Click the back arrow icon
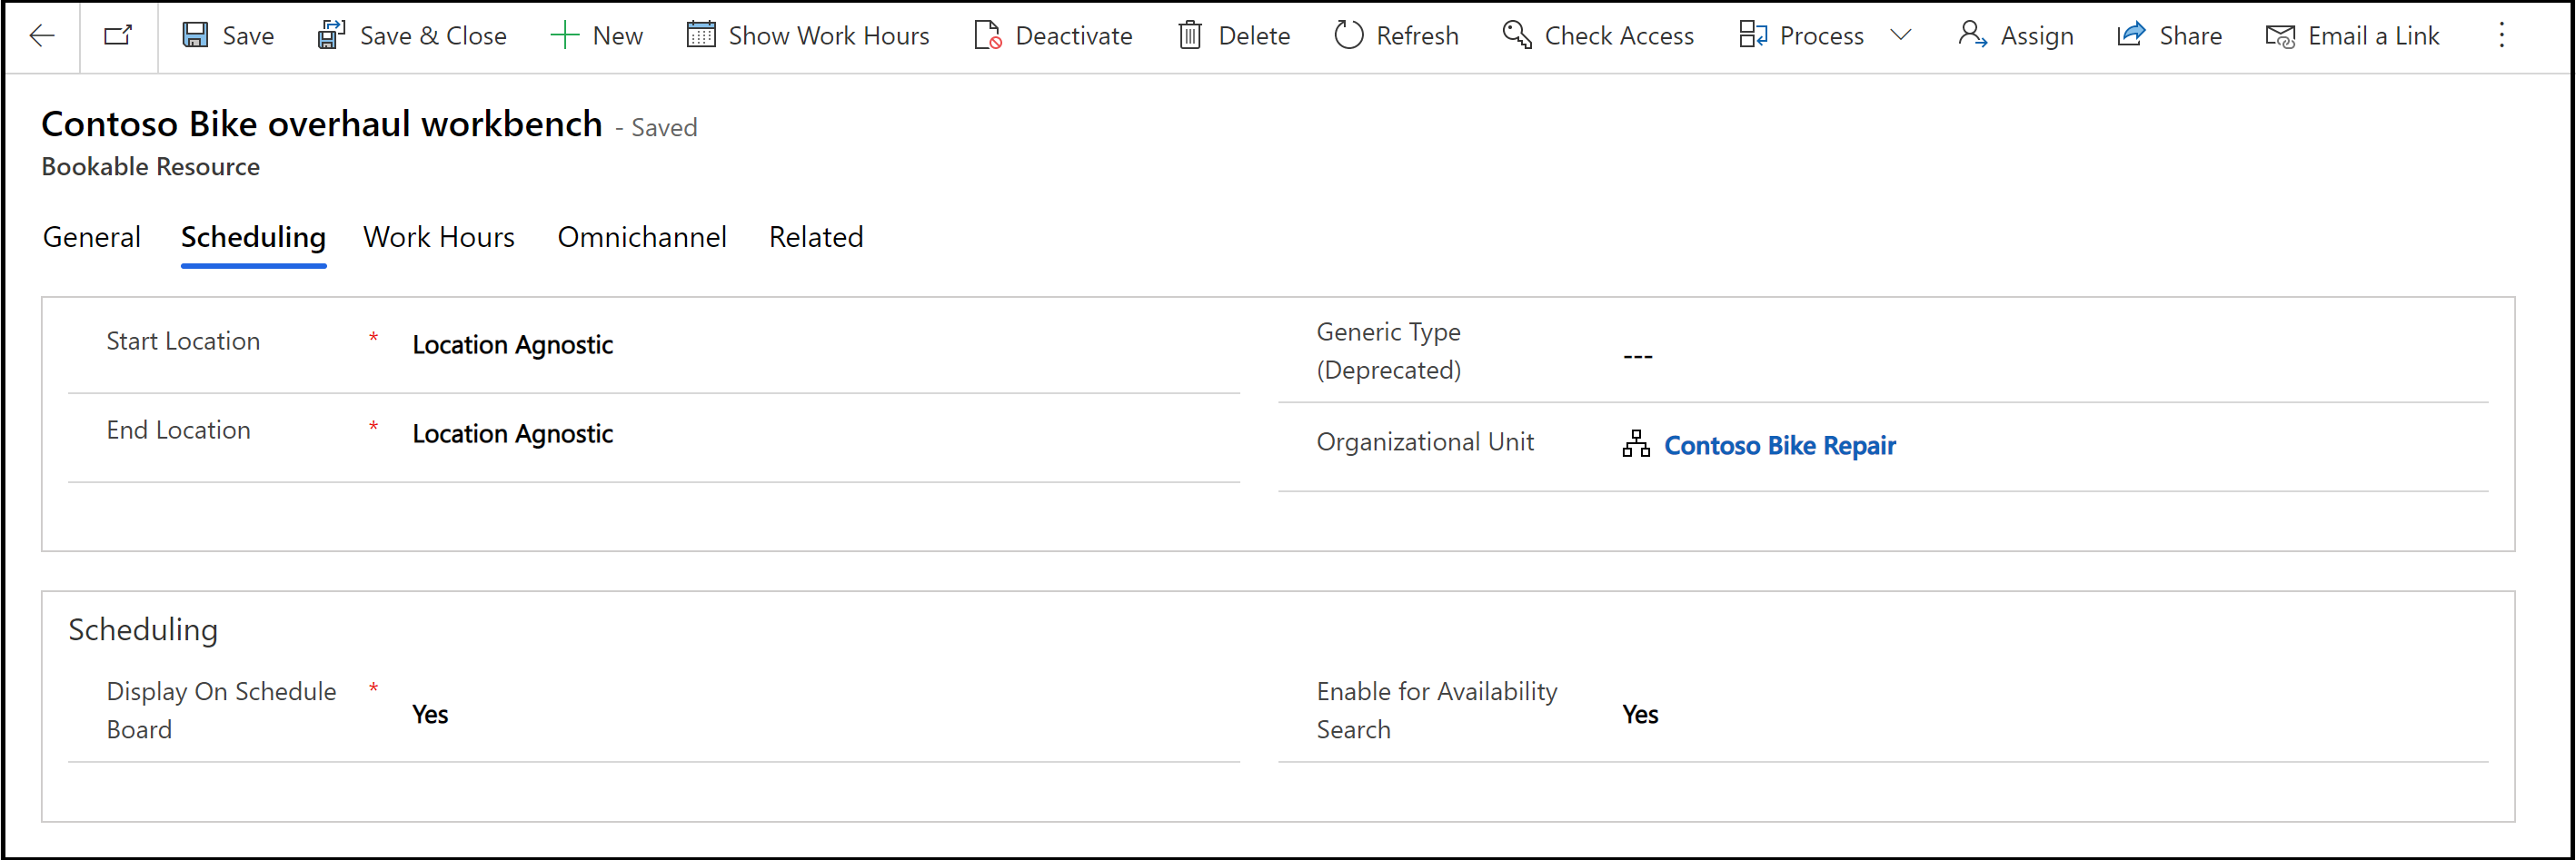The width and height of the screenshot is (2576, 860). click(42, 36)
